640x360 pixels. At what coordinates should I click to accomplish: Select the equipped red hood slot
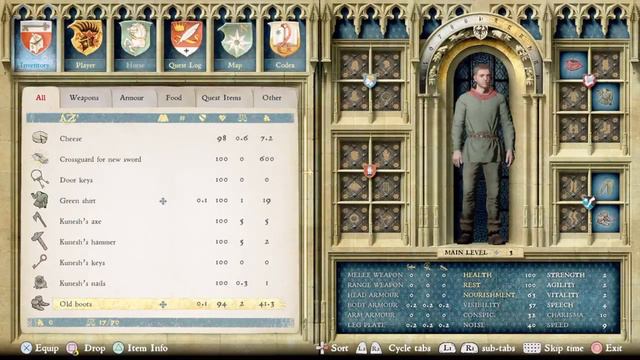tap(573, 65)
